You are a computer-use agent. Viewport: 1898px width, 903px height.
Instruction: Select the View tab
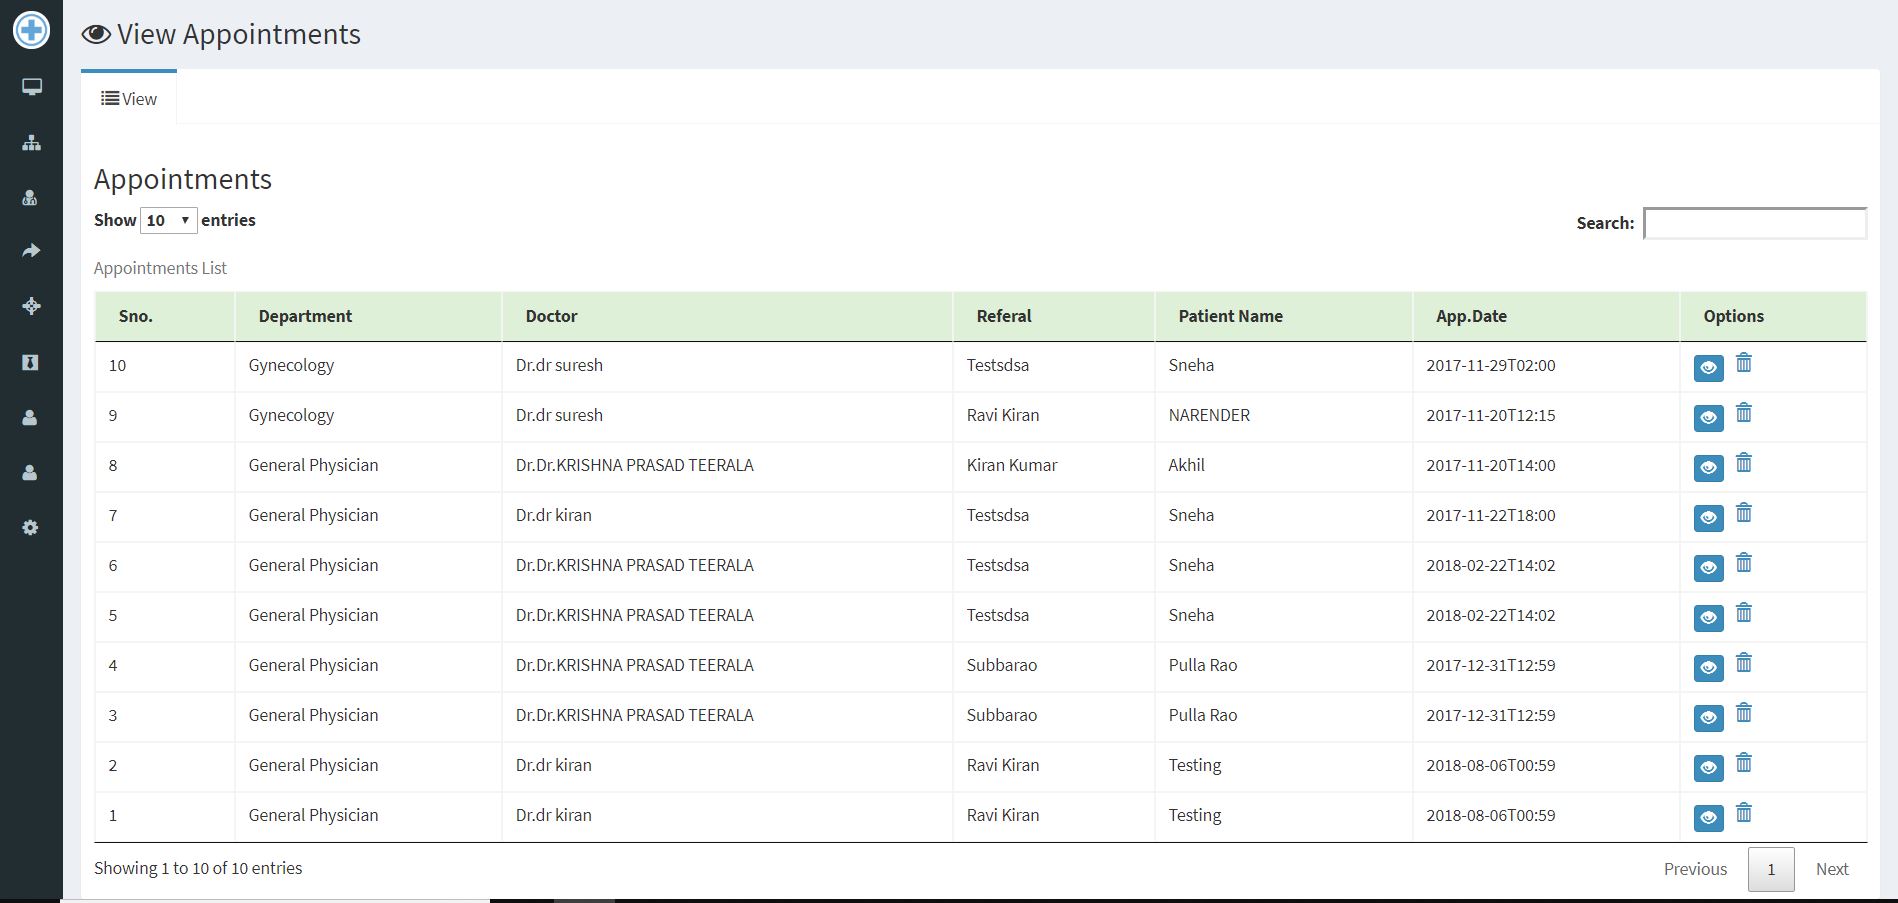pyautogui.click(x=129, y=99)
